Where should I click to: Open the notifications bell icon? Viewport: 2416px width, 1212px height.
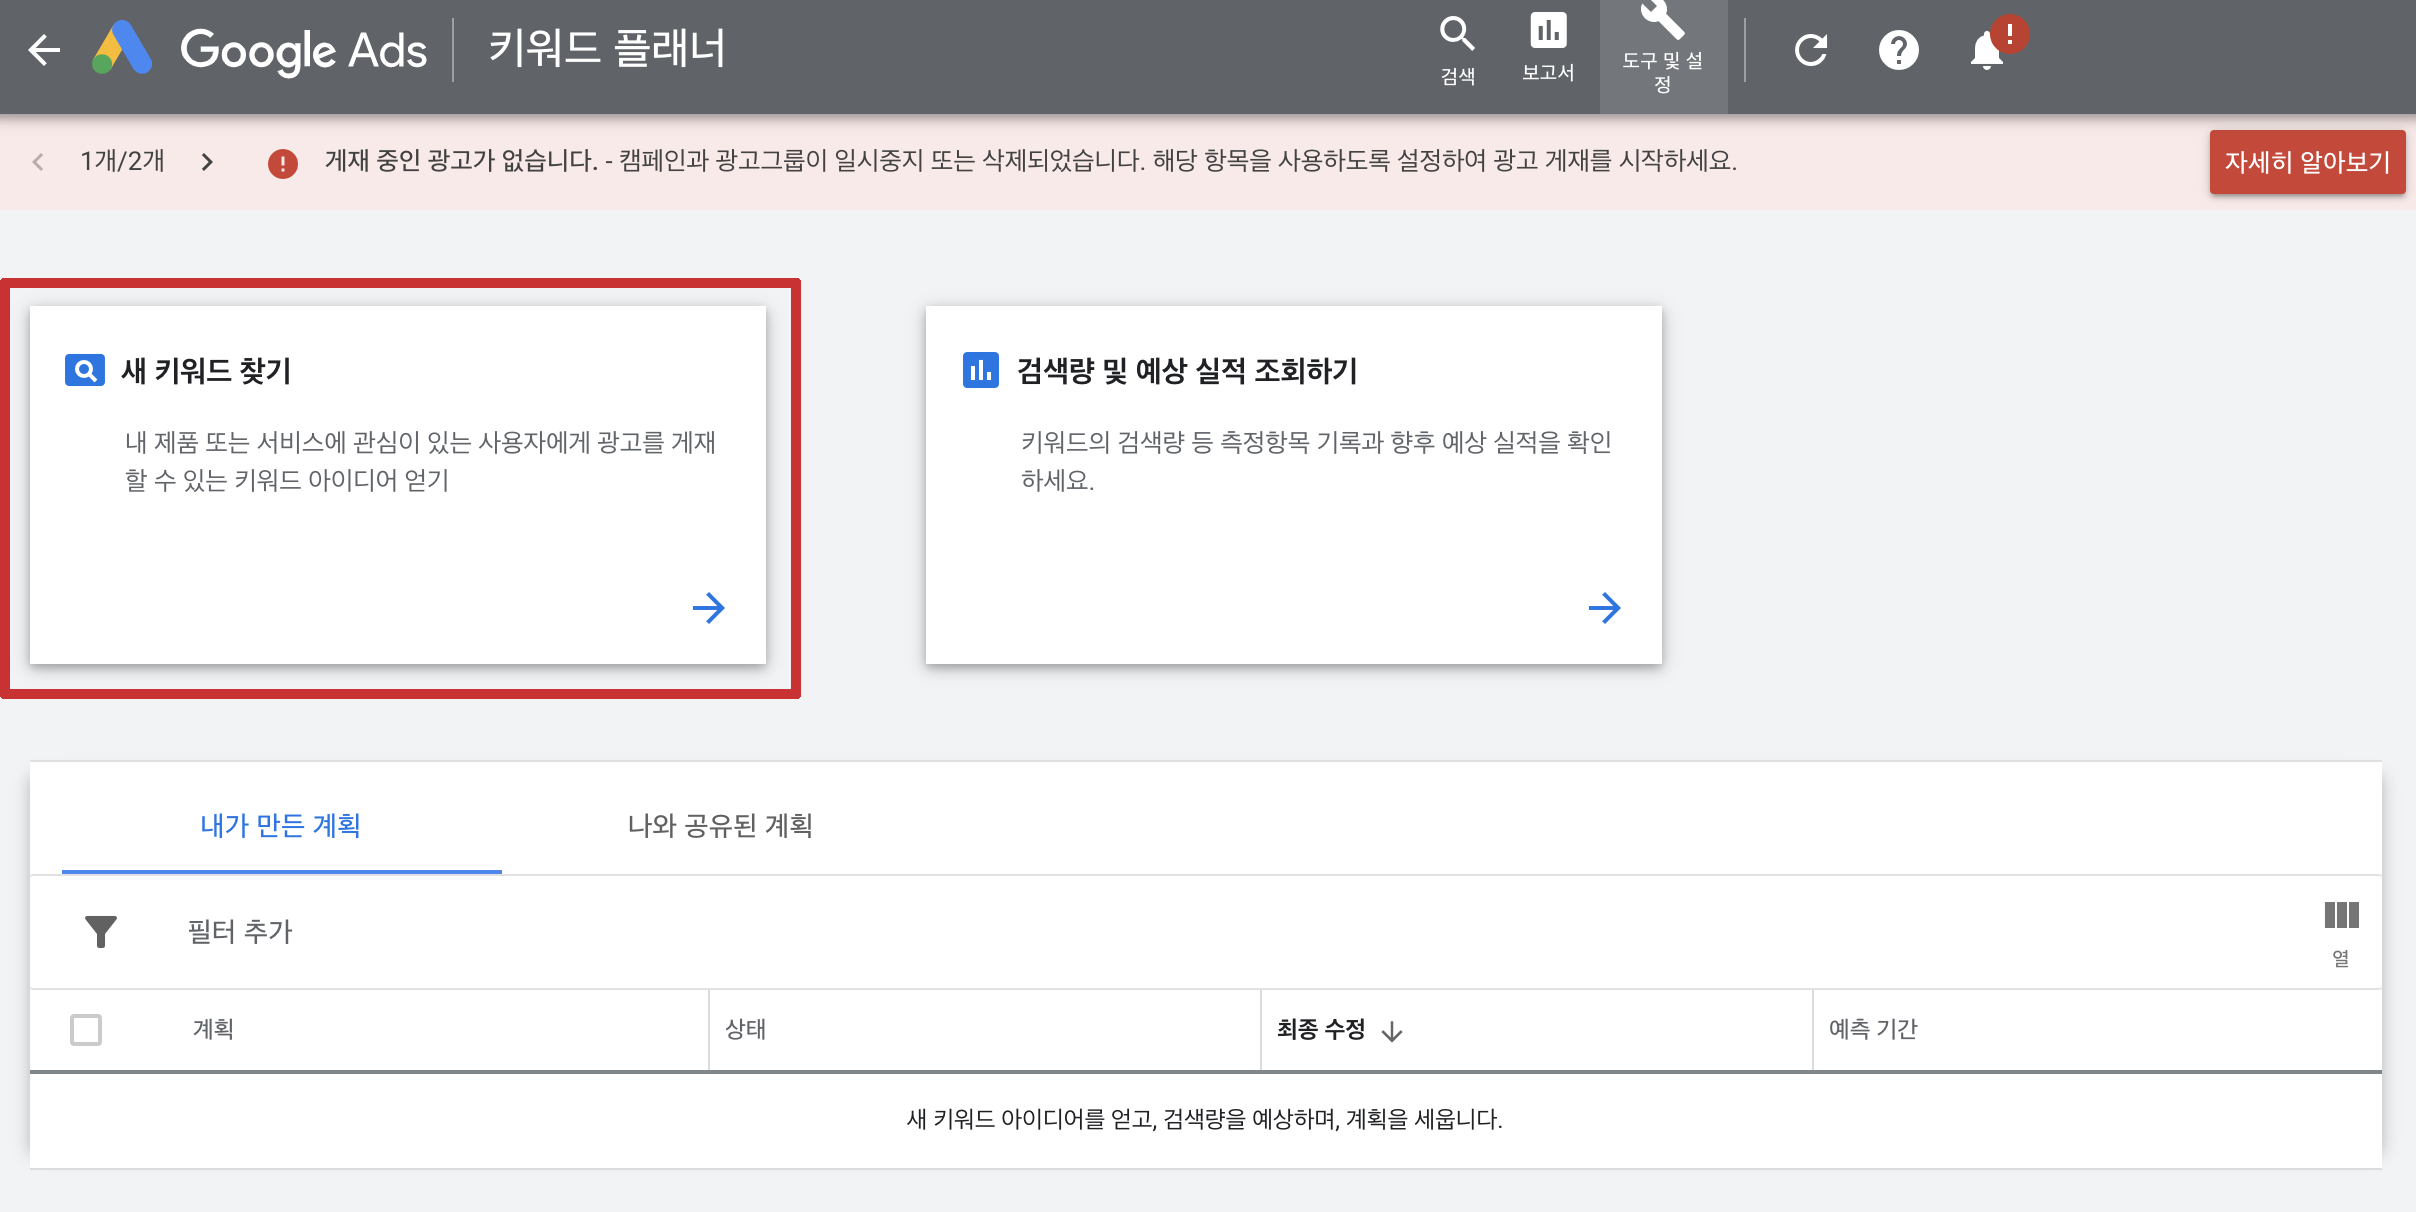1987,50
